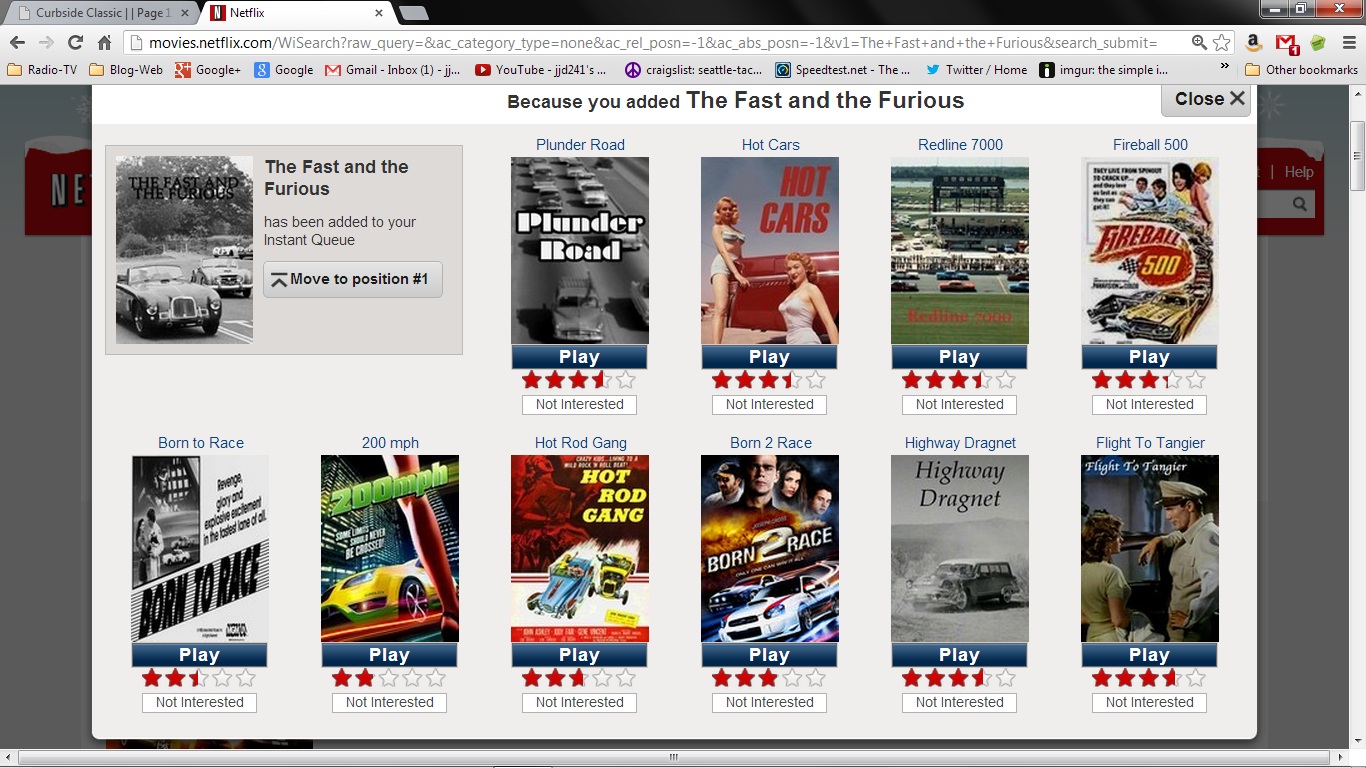Bookmark this page with the star icon
This screenshot has width=1366, height=768.
tap(1221, 42)
